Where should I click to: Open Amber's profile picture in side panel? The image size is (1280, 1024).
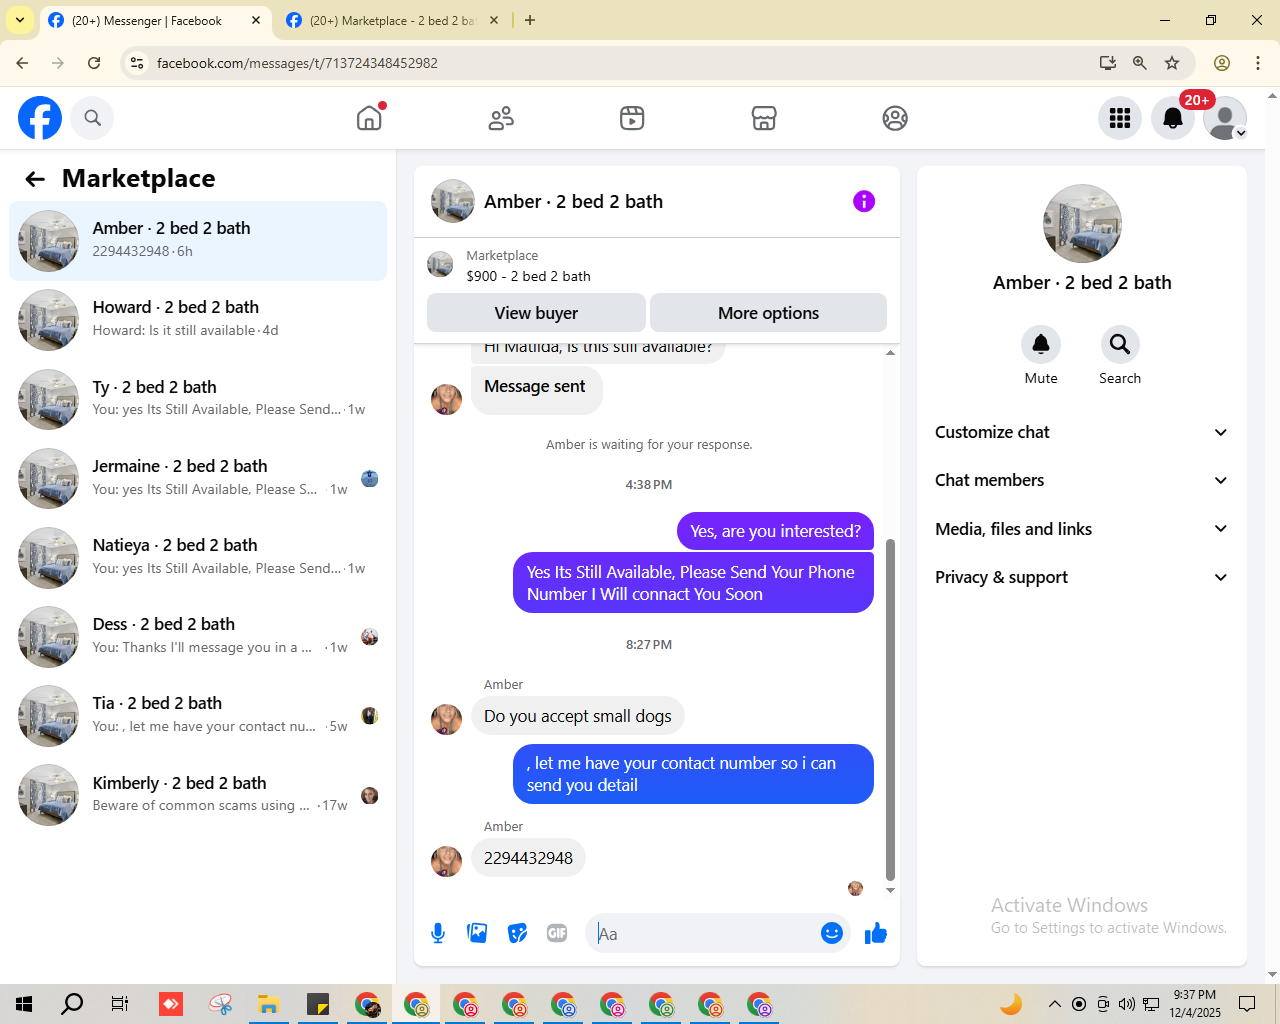click(x=1082, y=224)
